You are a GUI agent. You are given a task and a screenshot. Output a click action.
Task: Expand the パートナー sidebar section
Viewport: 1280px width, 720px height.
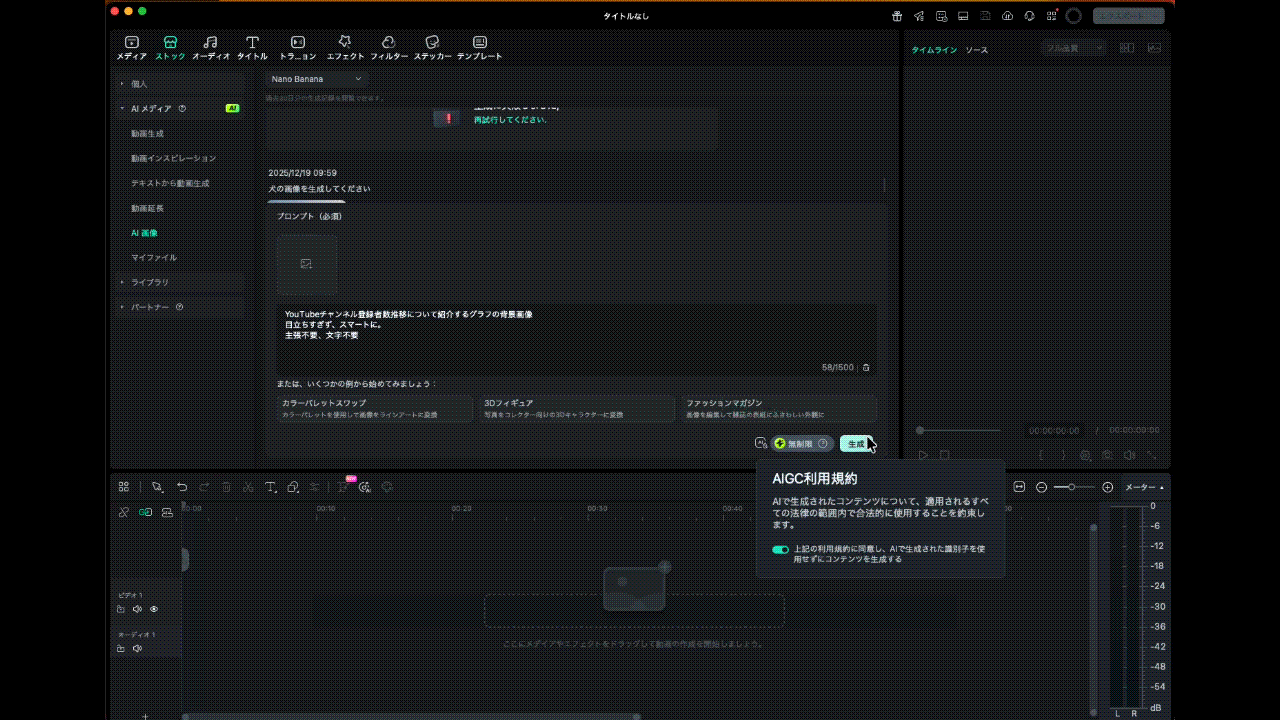(x=152, y=307)
